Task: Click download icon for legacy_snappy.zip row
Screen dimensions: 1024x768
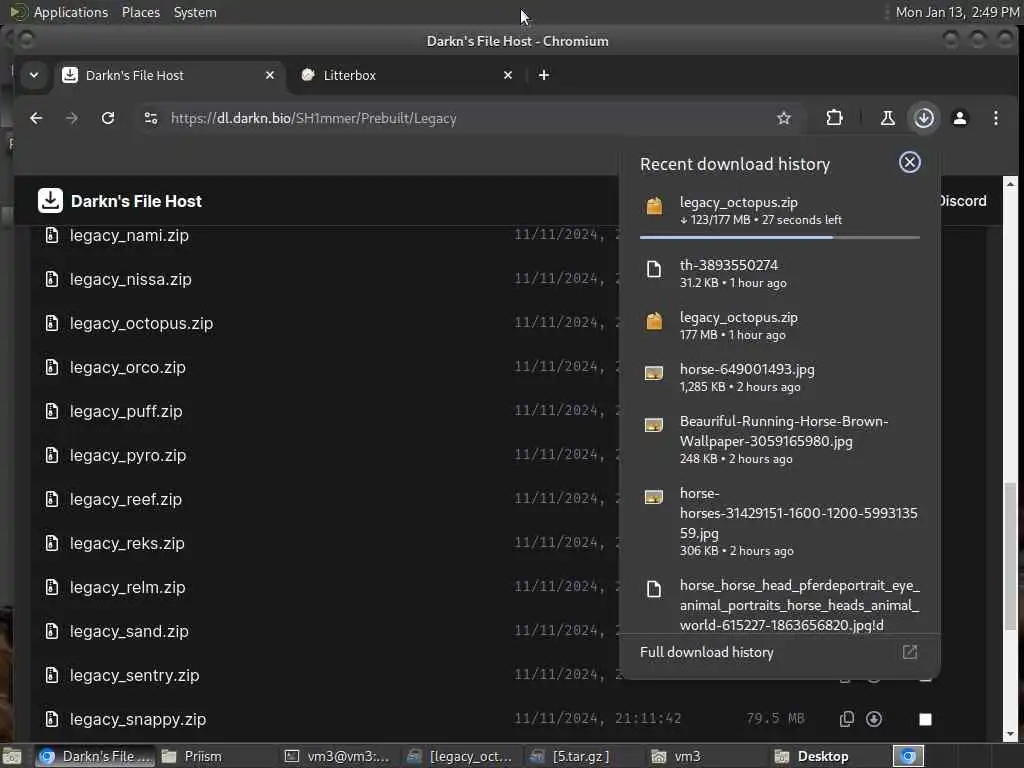Action: pyautogui.click(x=874, y=719)
